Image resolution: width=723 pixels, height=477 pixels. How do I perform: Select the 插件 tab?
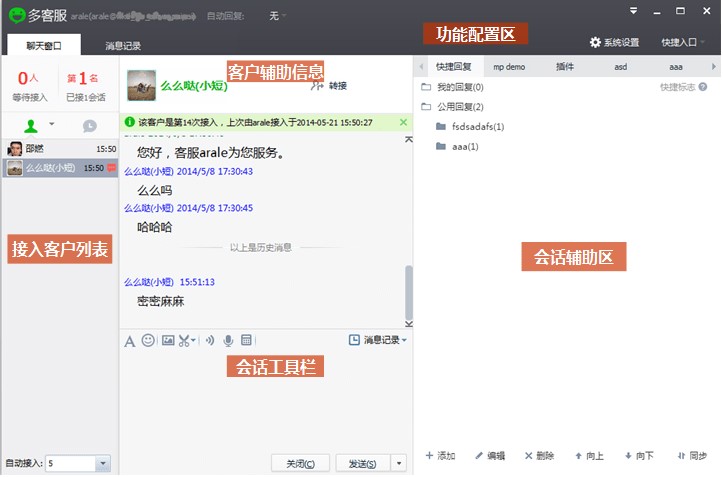click(x=565, y=66)
